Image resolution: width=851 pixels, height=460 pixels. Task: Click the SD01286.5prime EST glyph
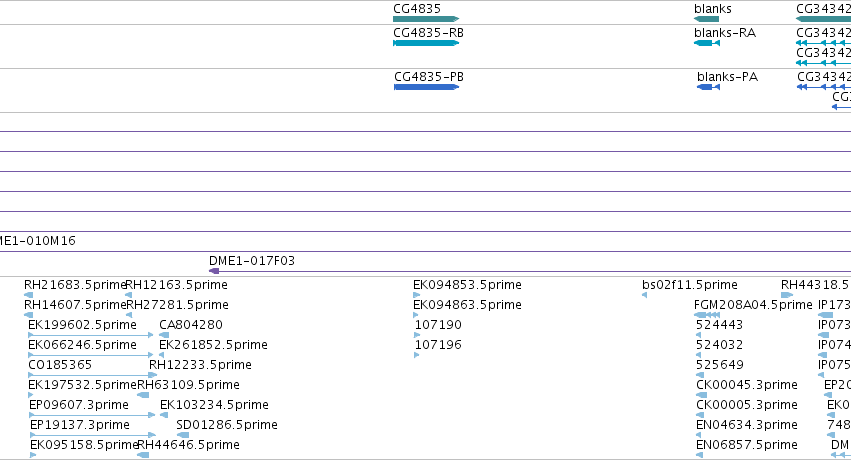click(183, 435)
